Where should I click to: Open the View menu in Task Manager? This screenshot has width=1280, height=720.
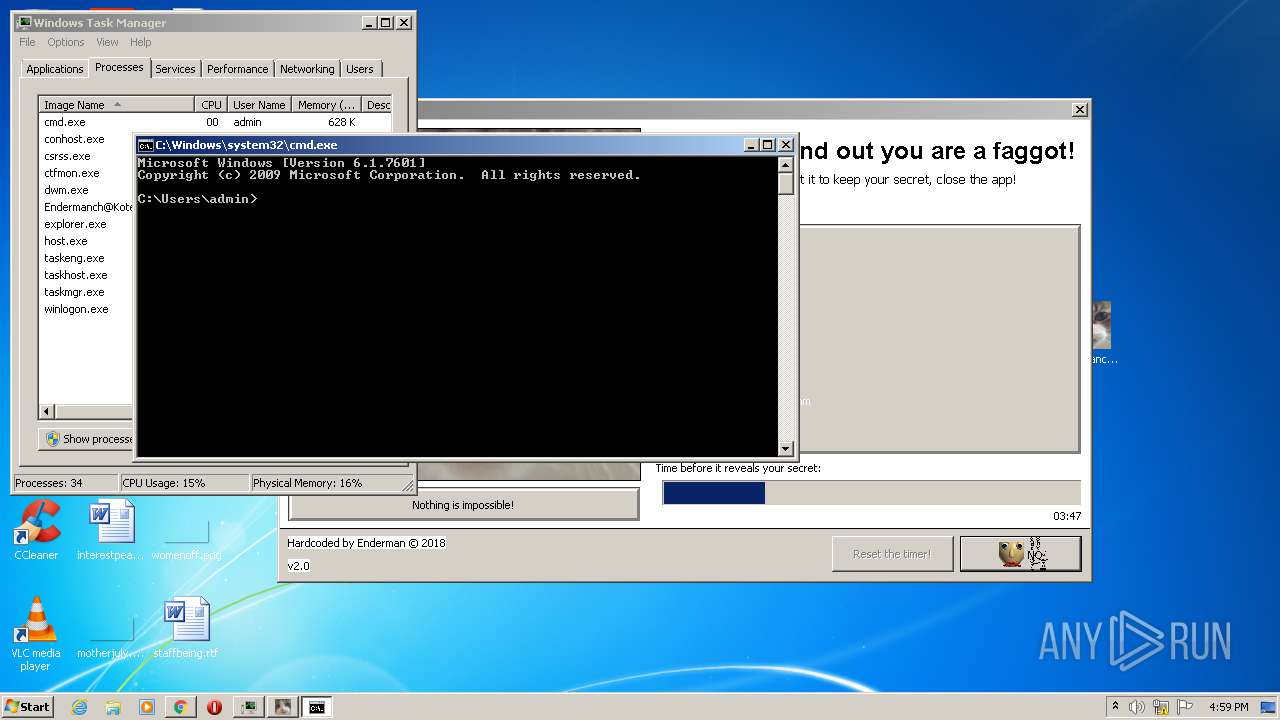point(107,42)
